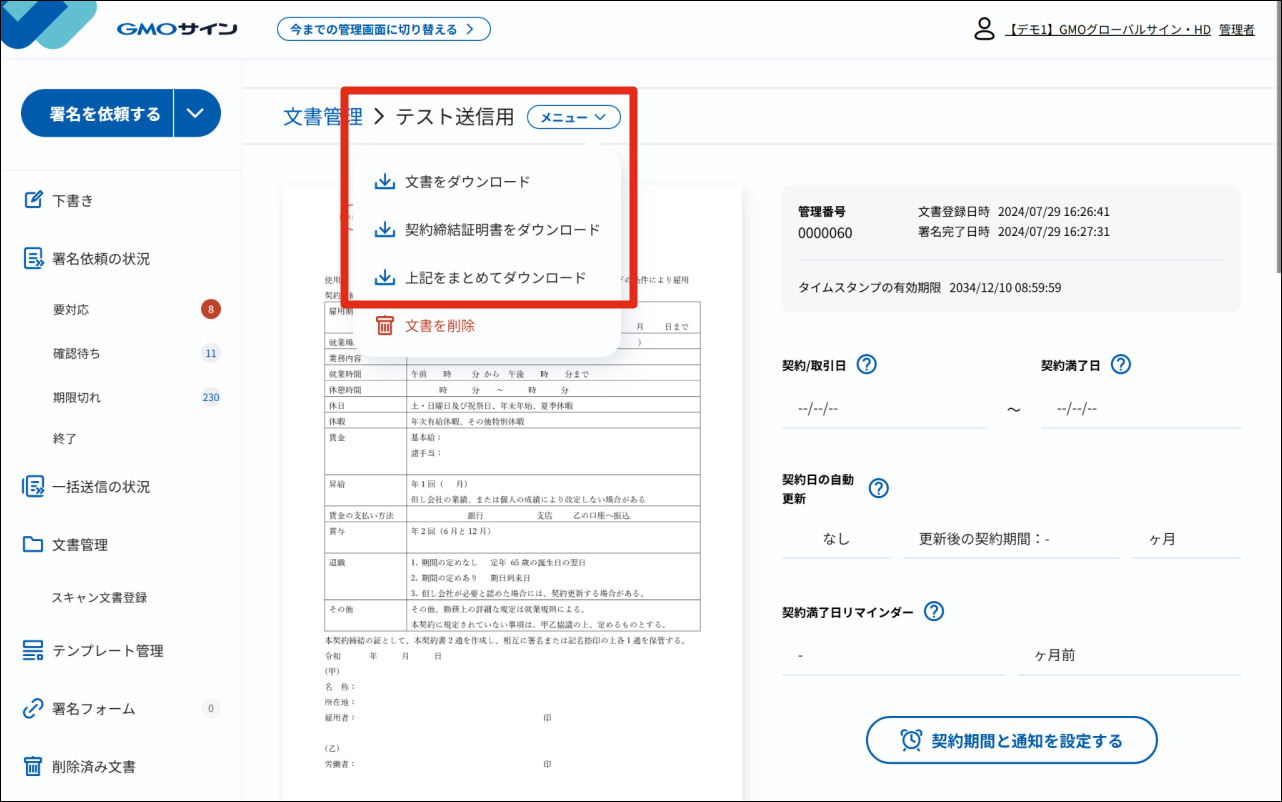Click the 削除済み文書 trash icon
Viewport: 1282px width, 802px height.
[33, 767]
